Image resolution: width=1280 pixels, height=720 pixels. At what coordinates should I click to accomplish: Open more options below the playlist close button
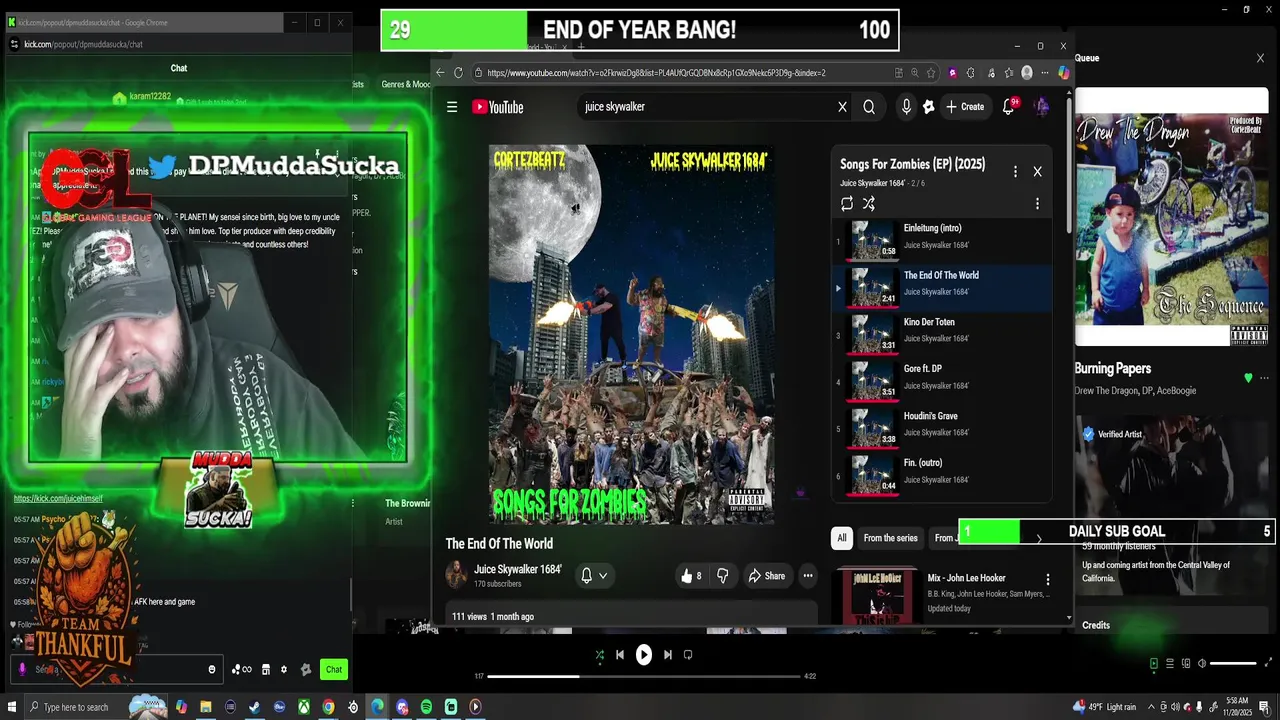pyautogui.click(x=1037, y=204)
